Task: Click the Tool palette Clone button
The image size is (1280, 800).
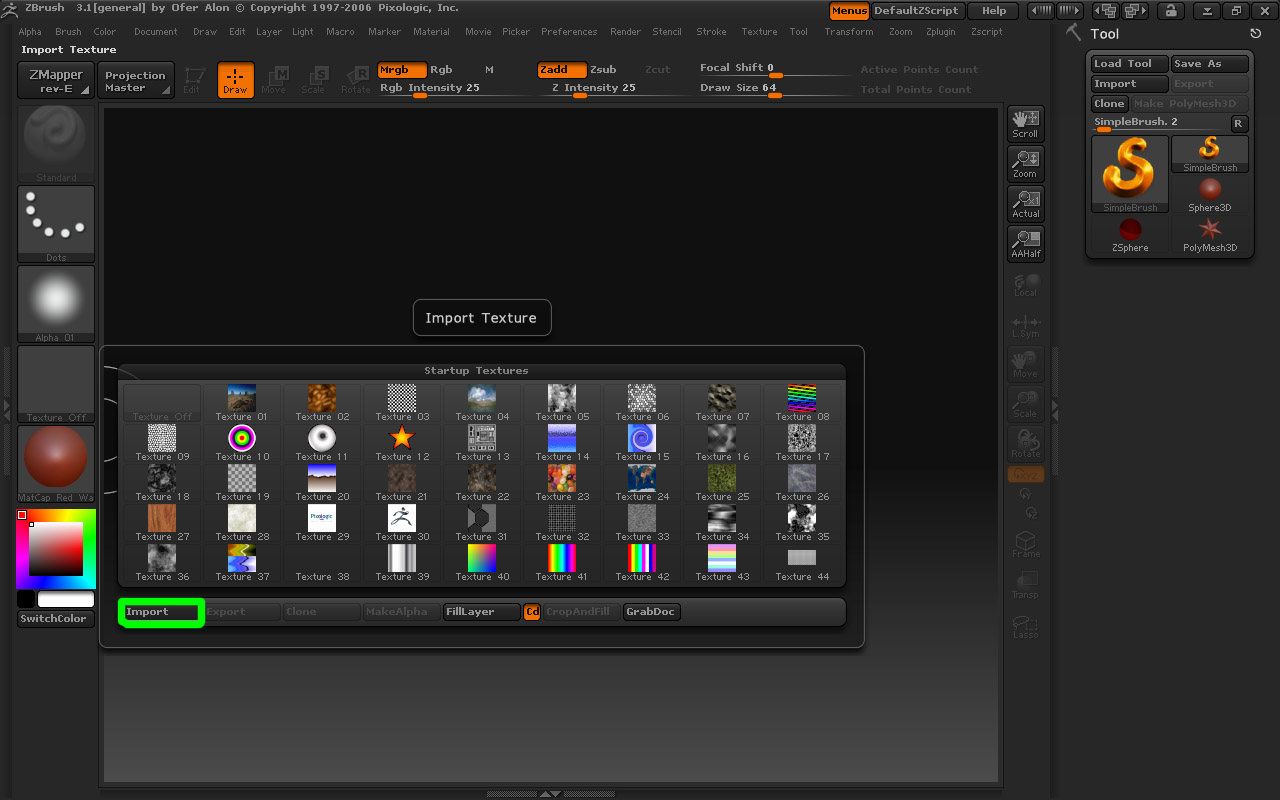Action: point(1109,104)
